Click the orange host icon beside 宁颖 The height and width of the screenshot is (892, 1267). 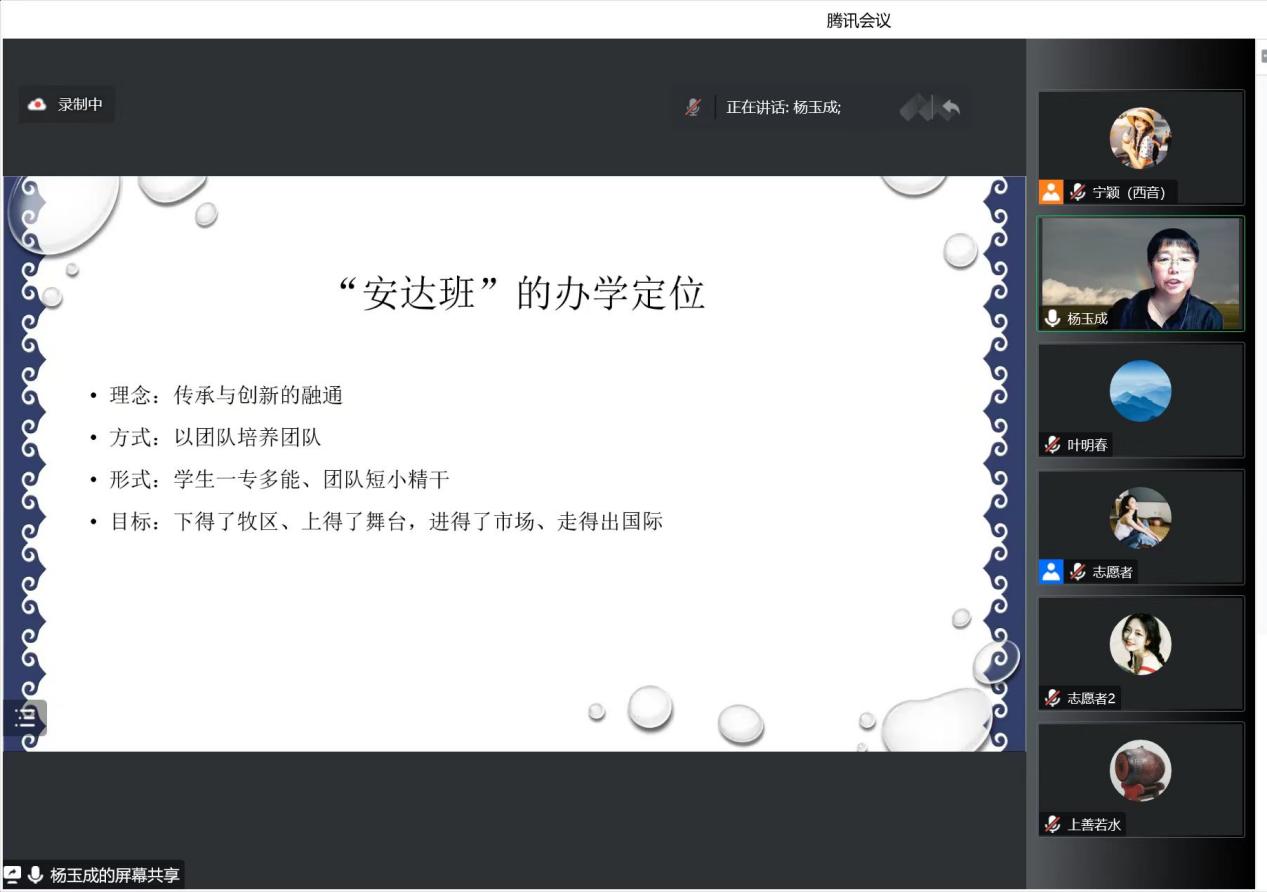(x=1051, y=192)
